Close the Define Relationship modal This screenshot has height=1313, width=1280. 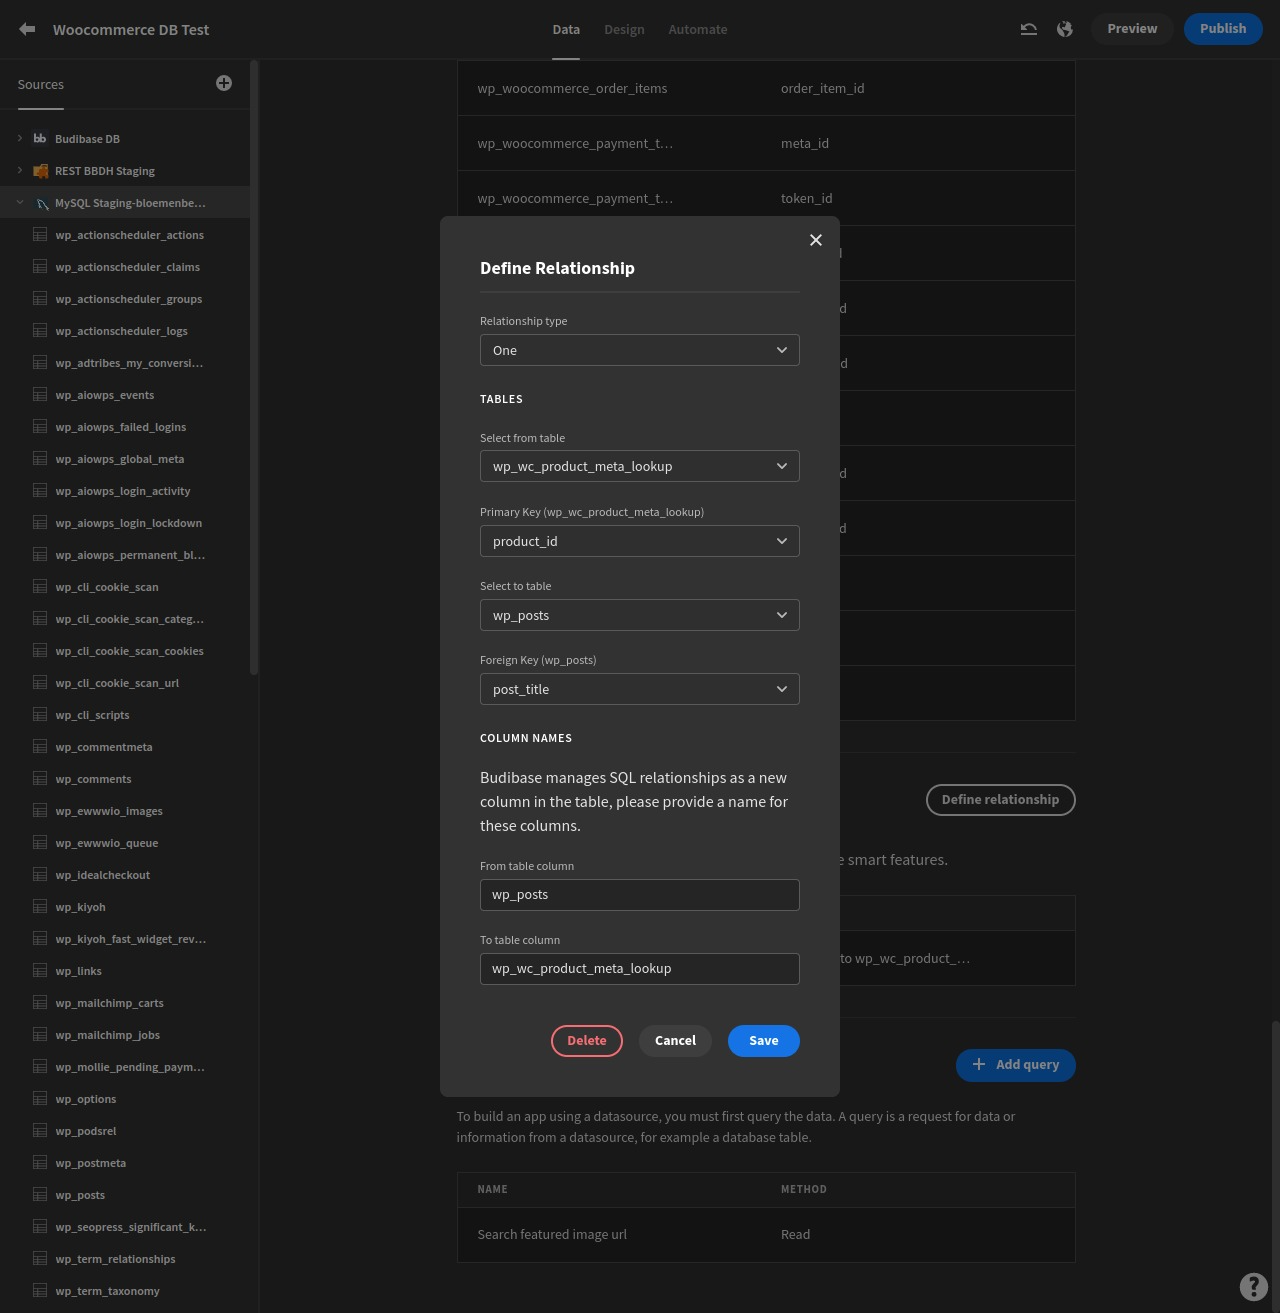[816, 240]
